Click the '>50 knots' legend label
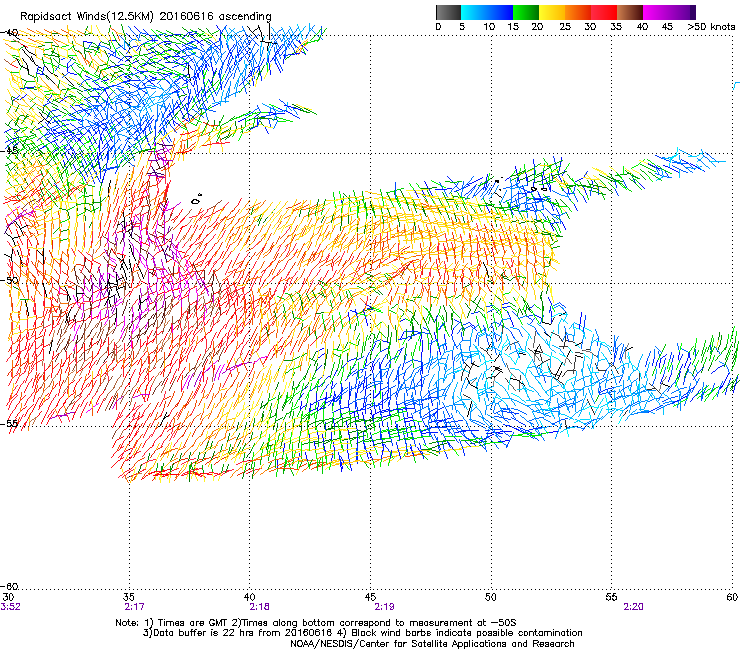 click(711, 27)
